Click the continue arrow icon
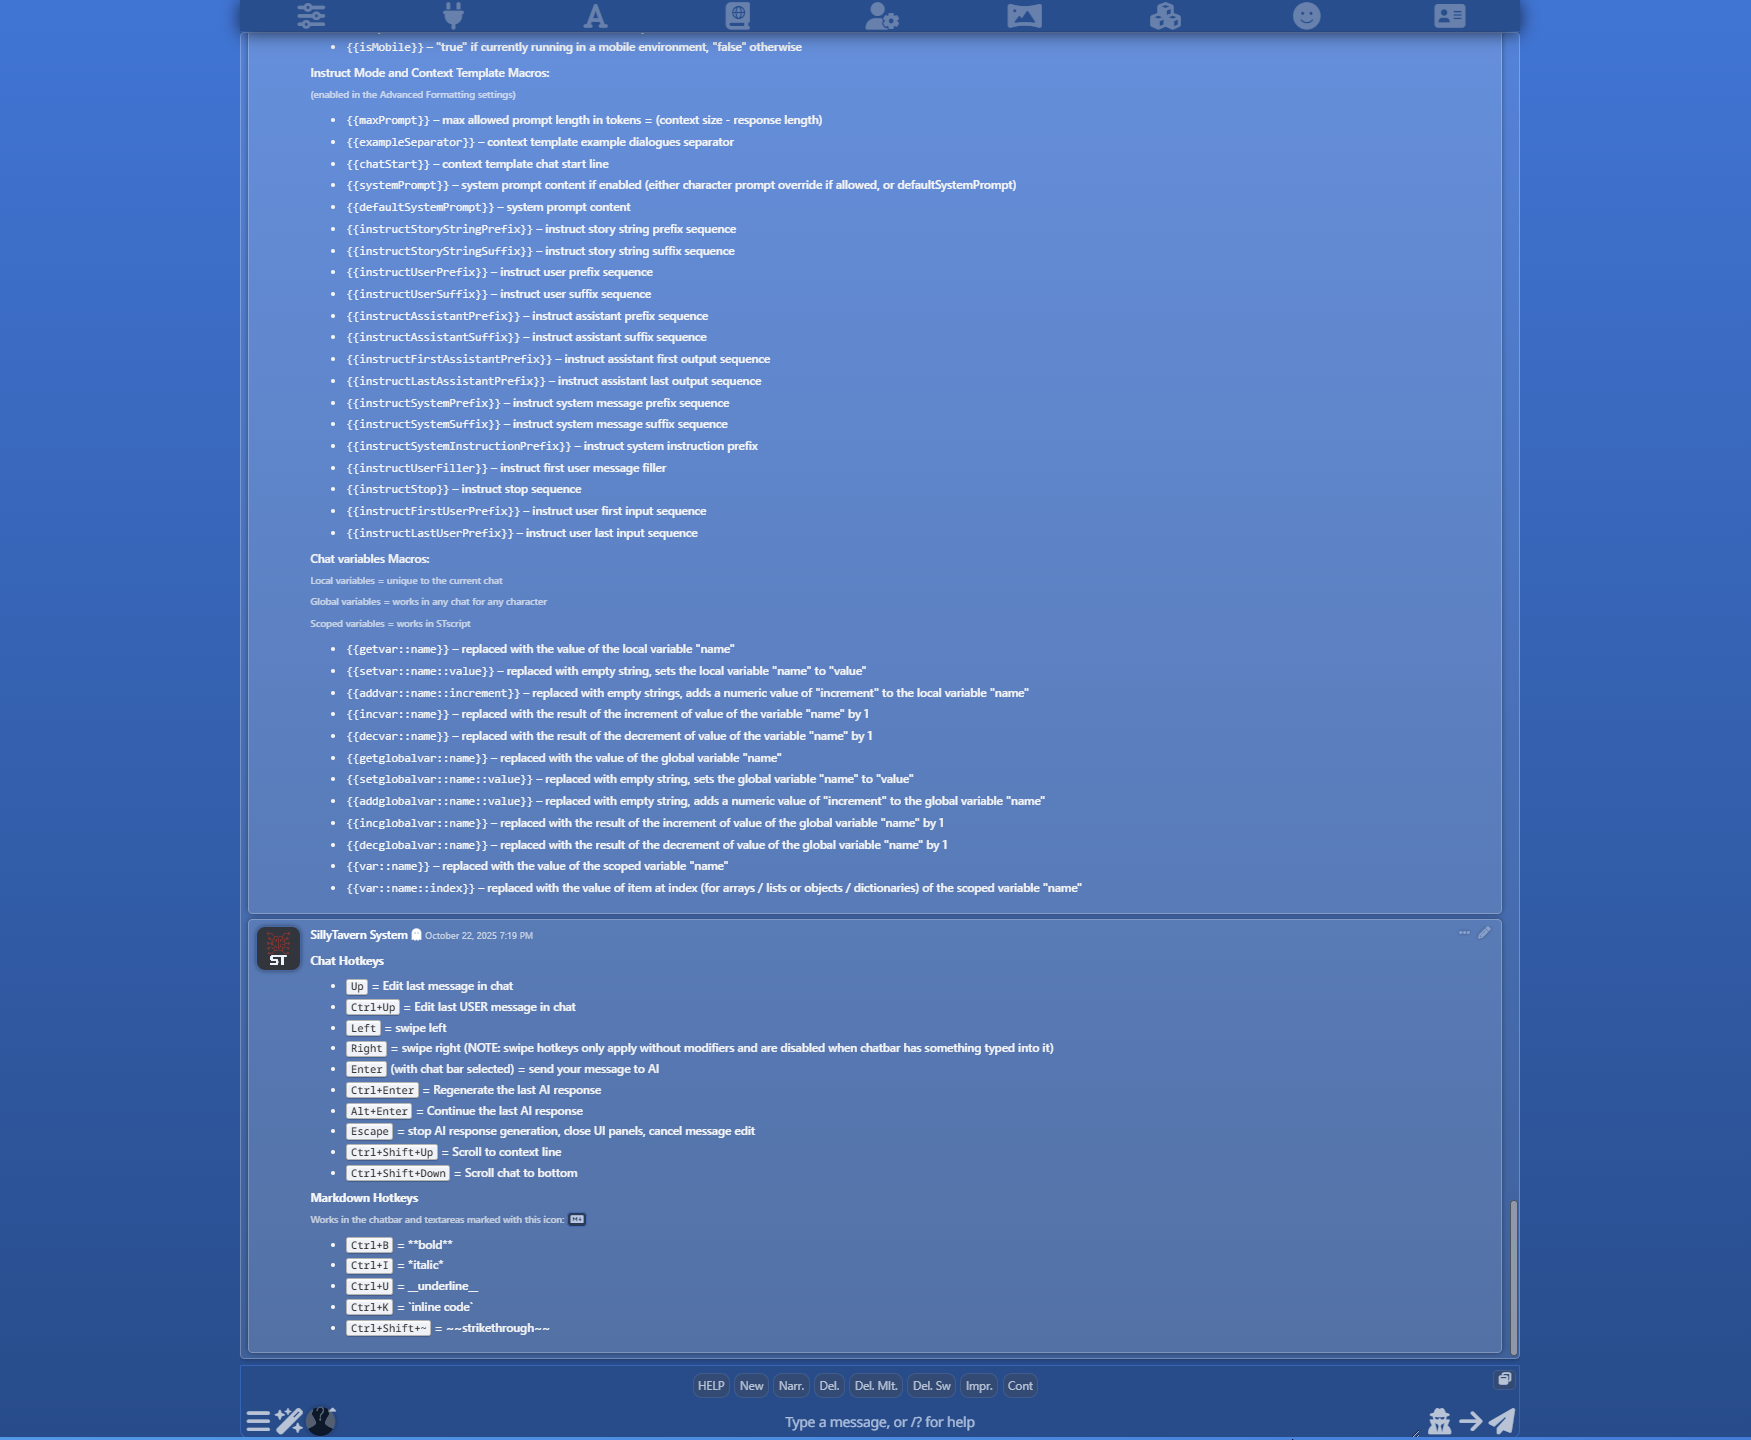The height and width of the screenshot is (1440, 1751). point(1470,1421)
